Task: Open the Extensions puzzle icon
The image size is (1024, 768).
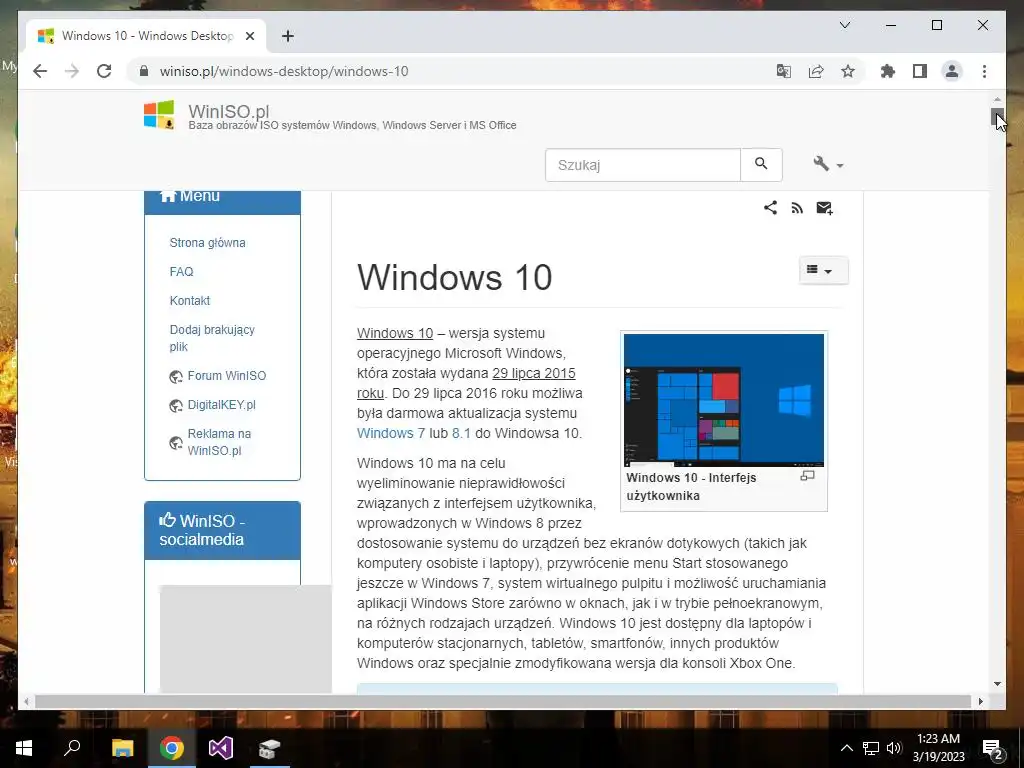Action: coord(888,71)
